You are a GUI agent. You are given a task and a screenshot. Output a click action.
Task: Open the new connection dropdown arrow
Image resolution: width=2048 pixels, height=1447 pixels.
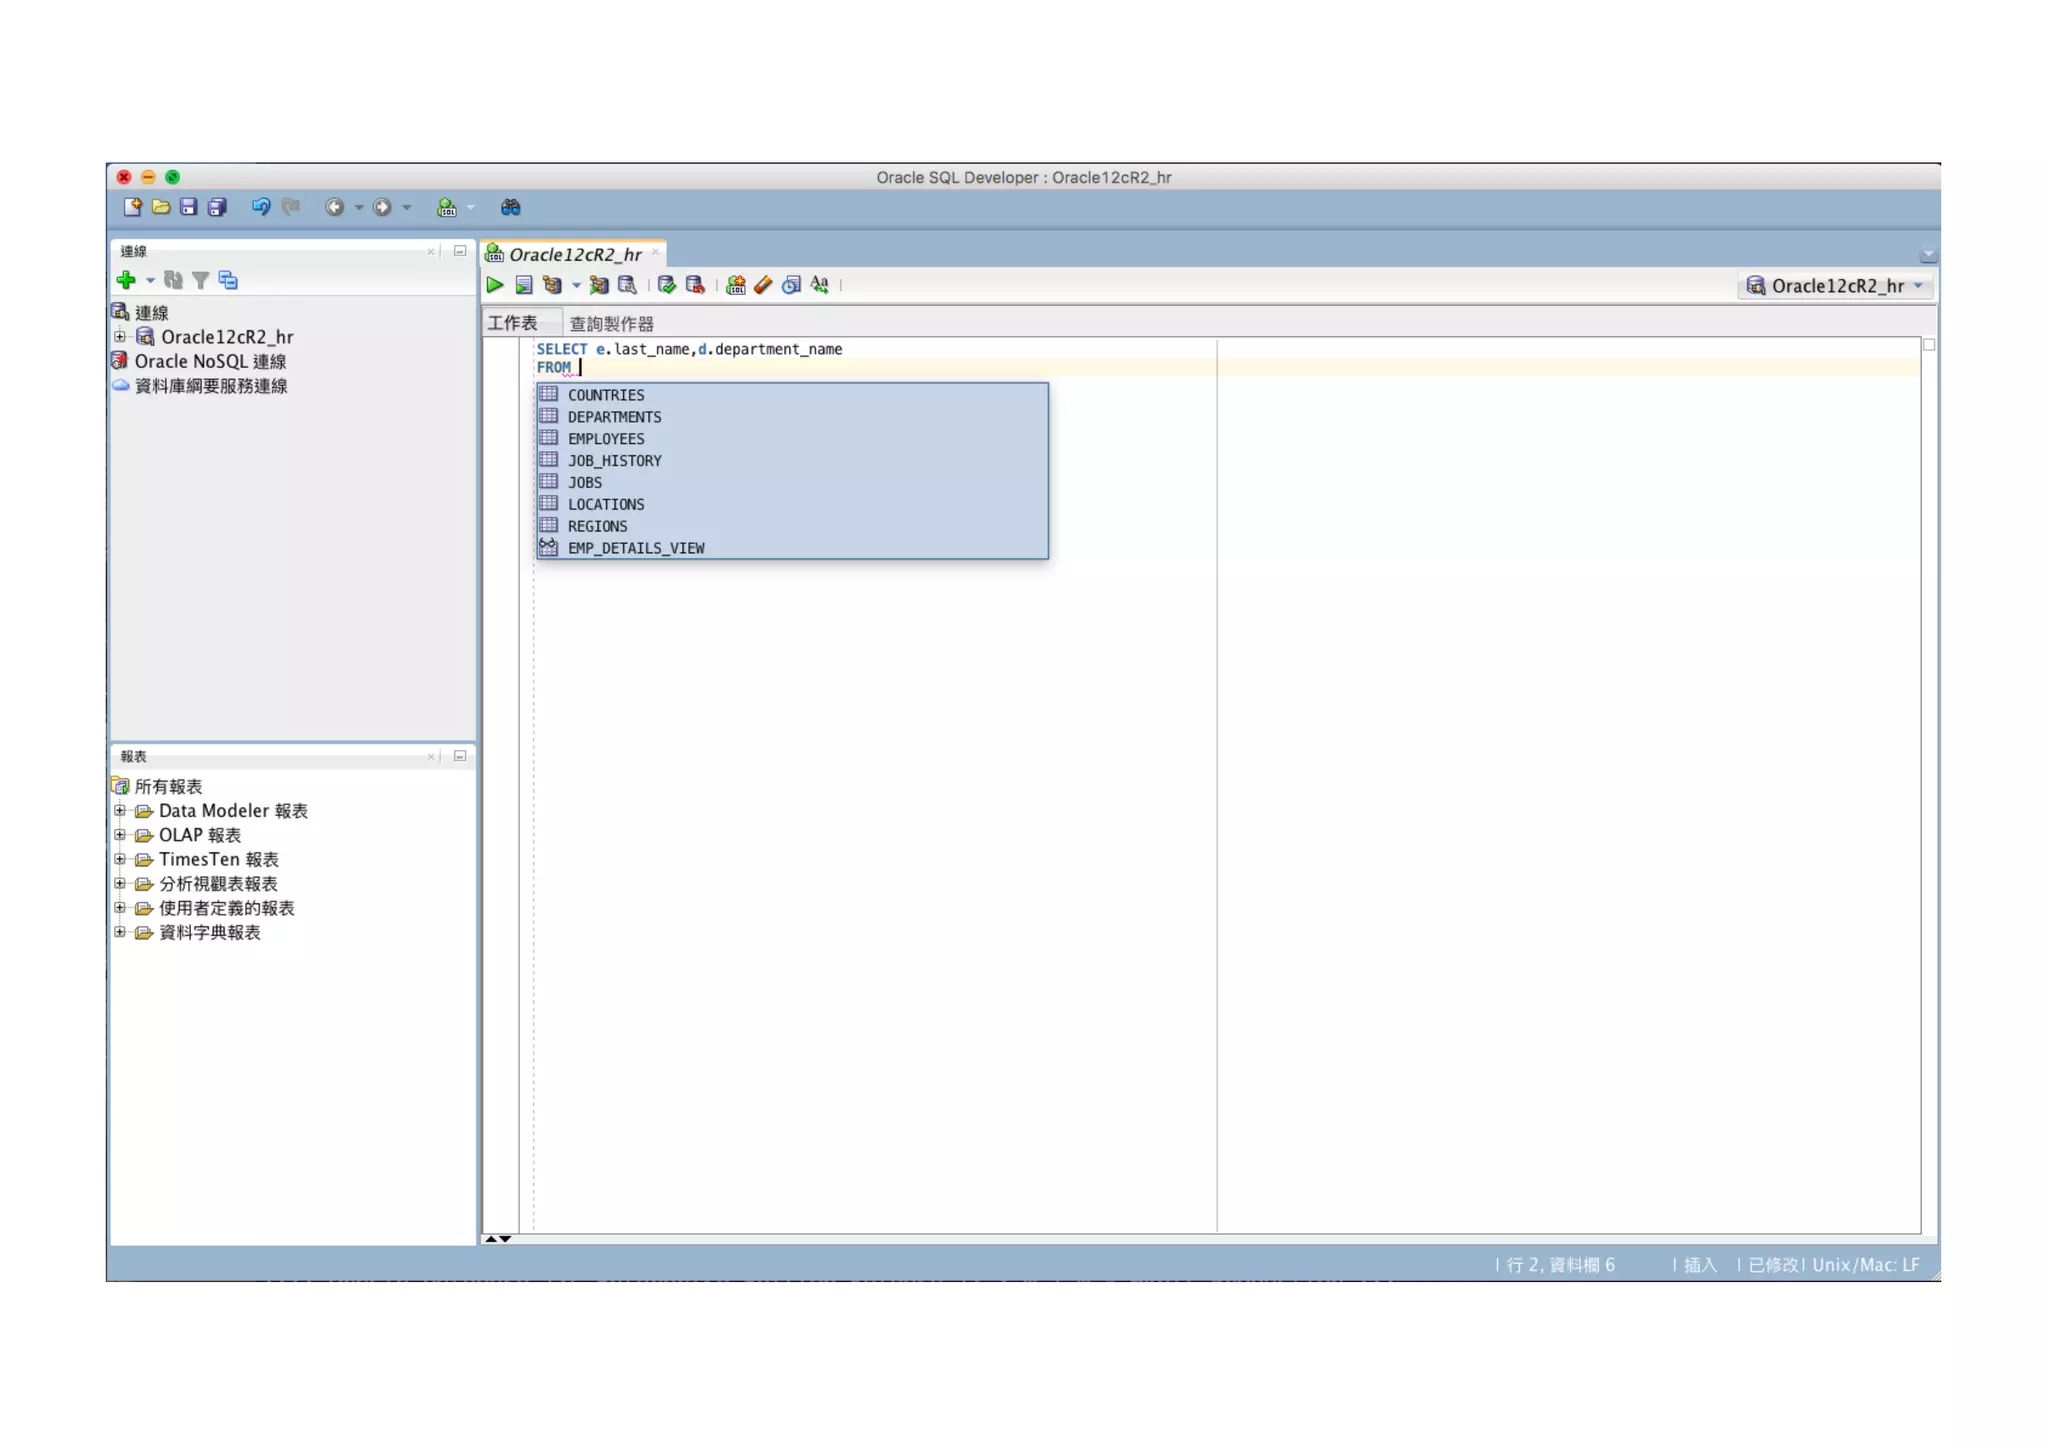click(x=150, y=281)
